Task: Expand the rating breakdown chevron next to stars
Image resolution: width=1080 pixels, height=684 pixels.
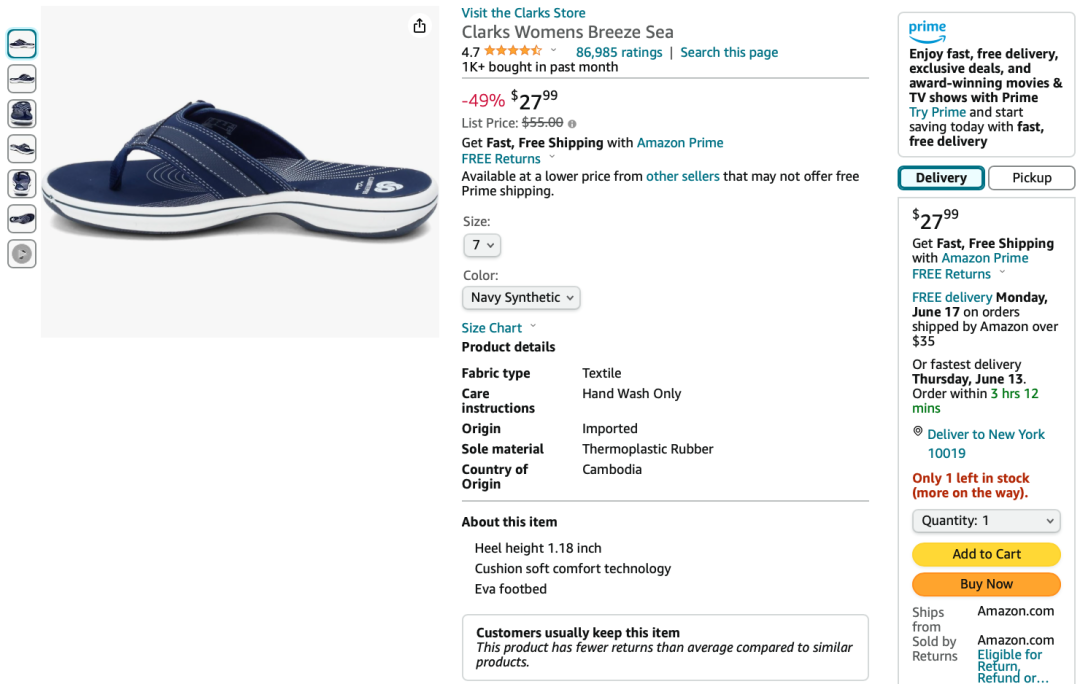Action: click(553, 50)
